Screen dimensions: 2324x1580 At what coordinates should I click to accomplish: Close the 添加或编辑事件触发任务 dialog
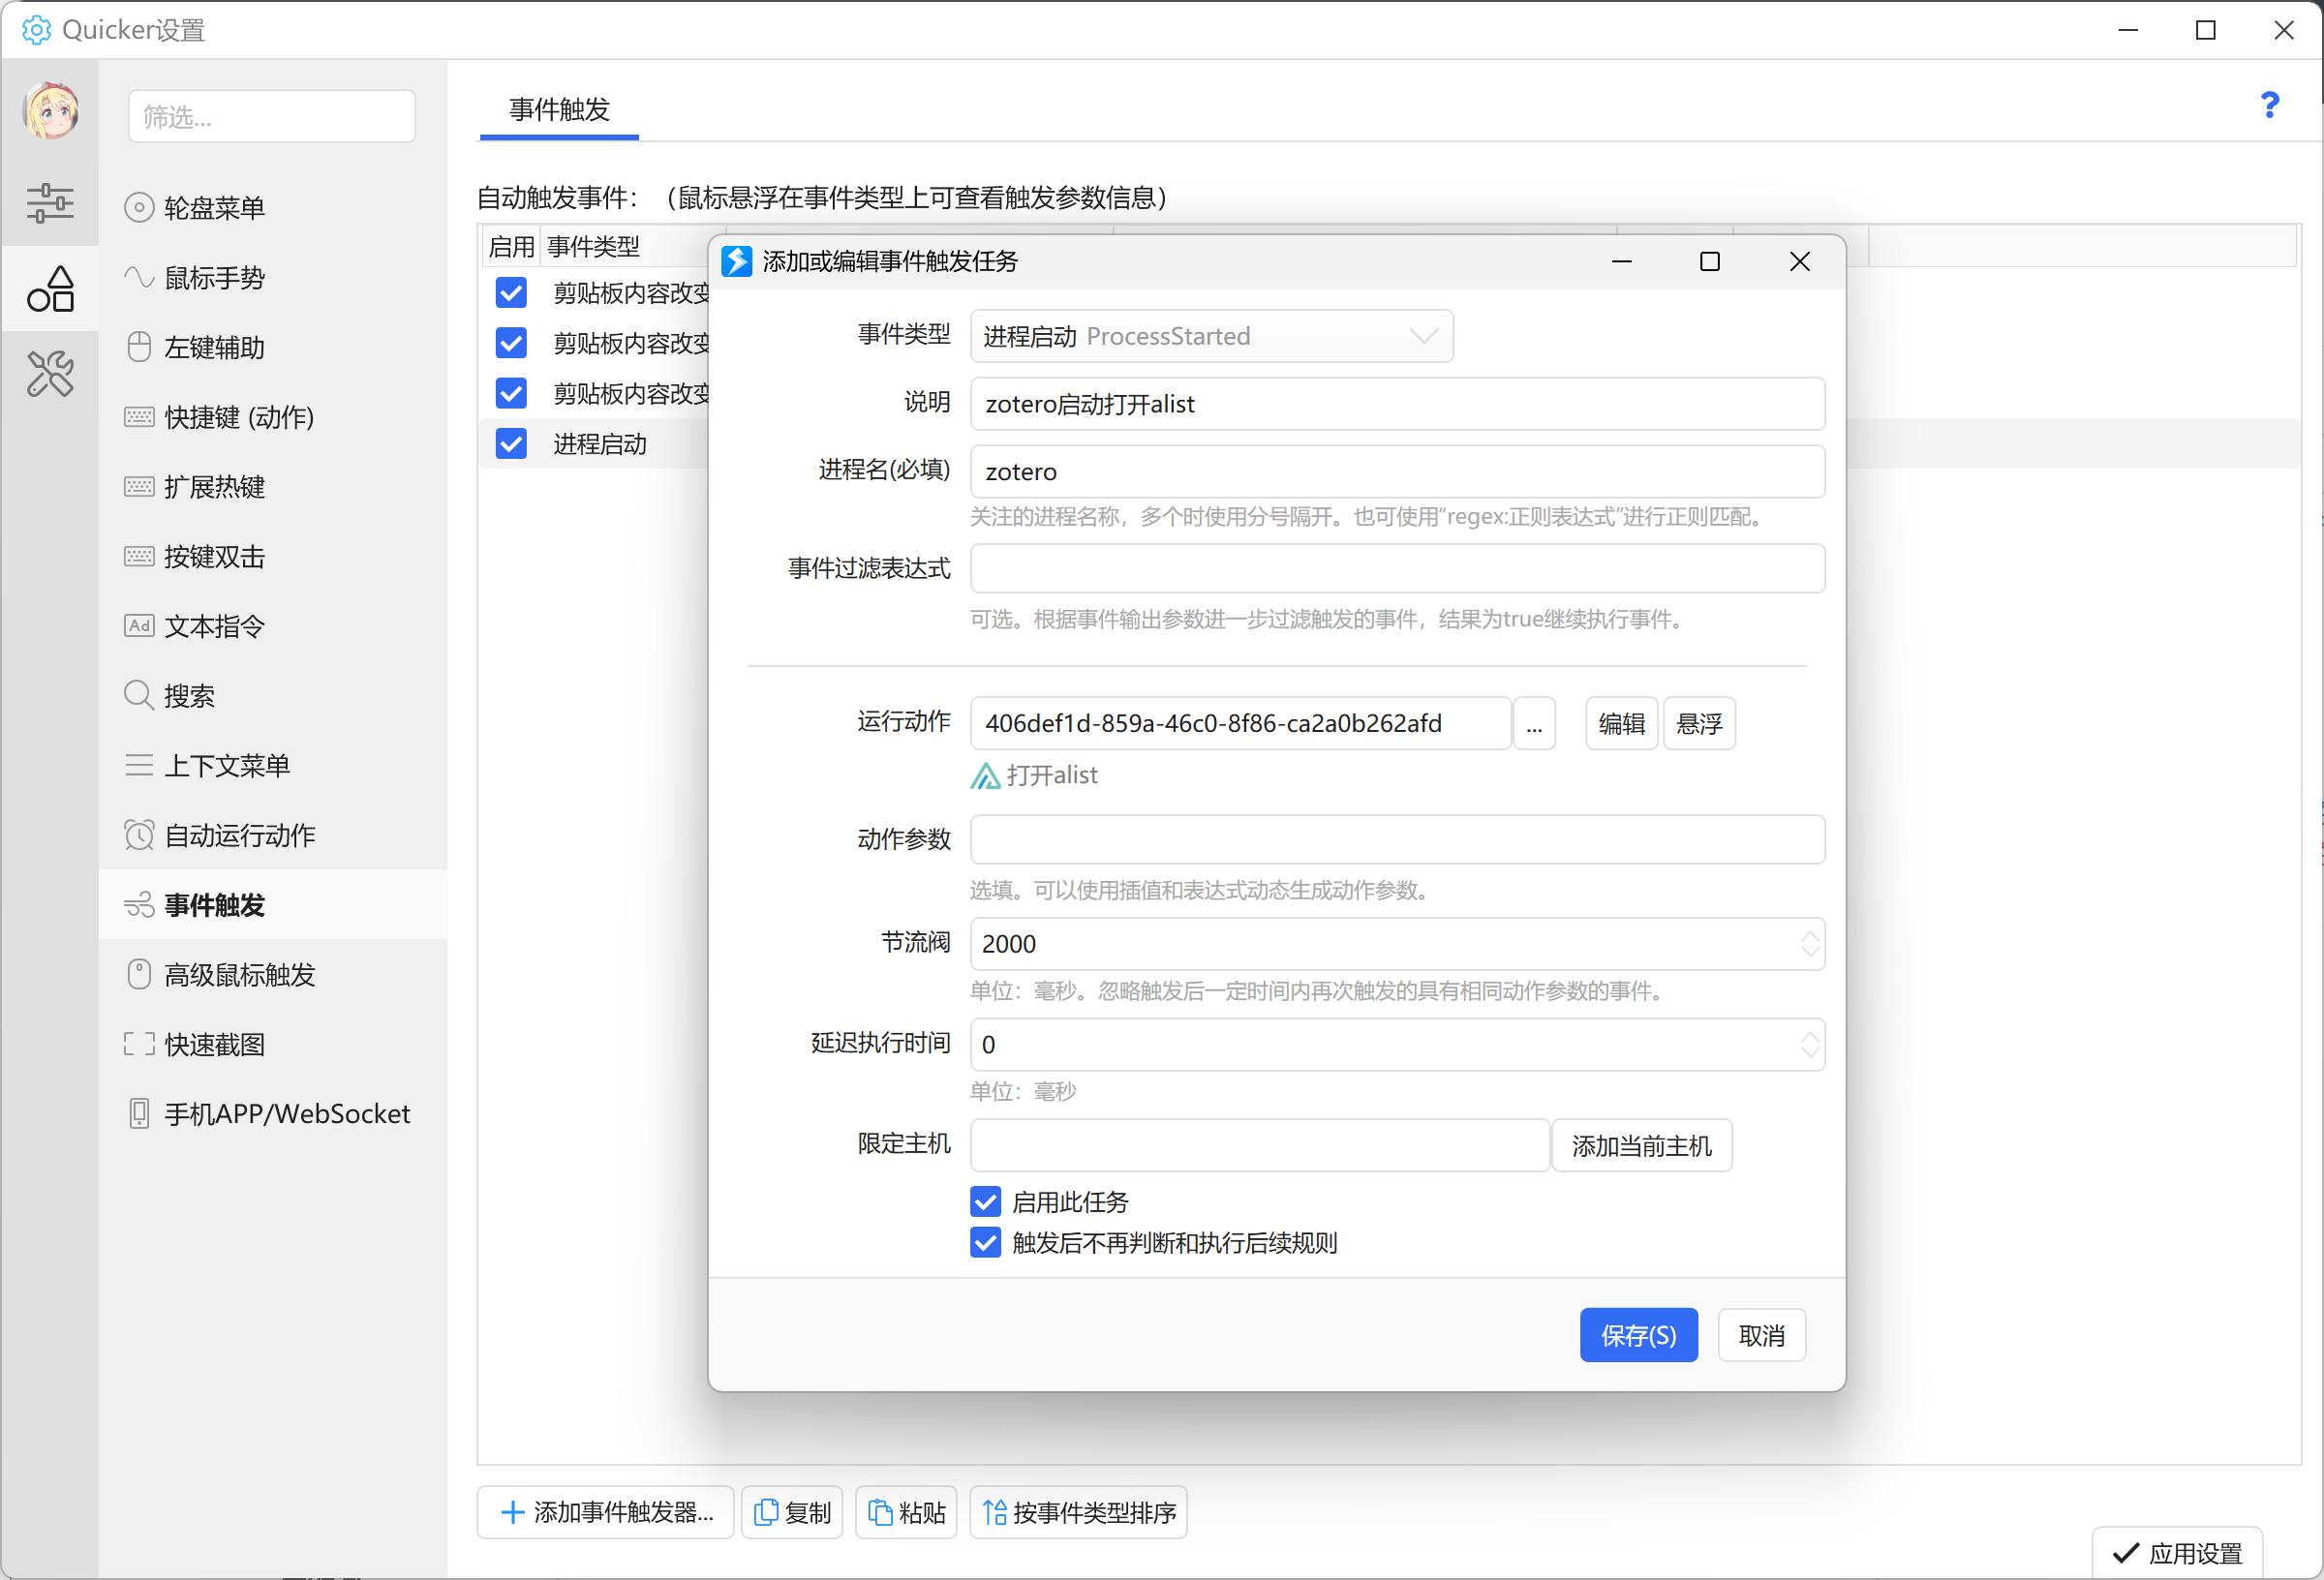1799,261
